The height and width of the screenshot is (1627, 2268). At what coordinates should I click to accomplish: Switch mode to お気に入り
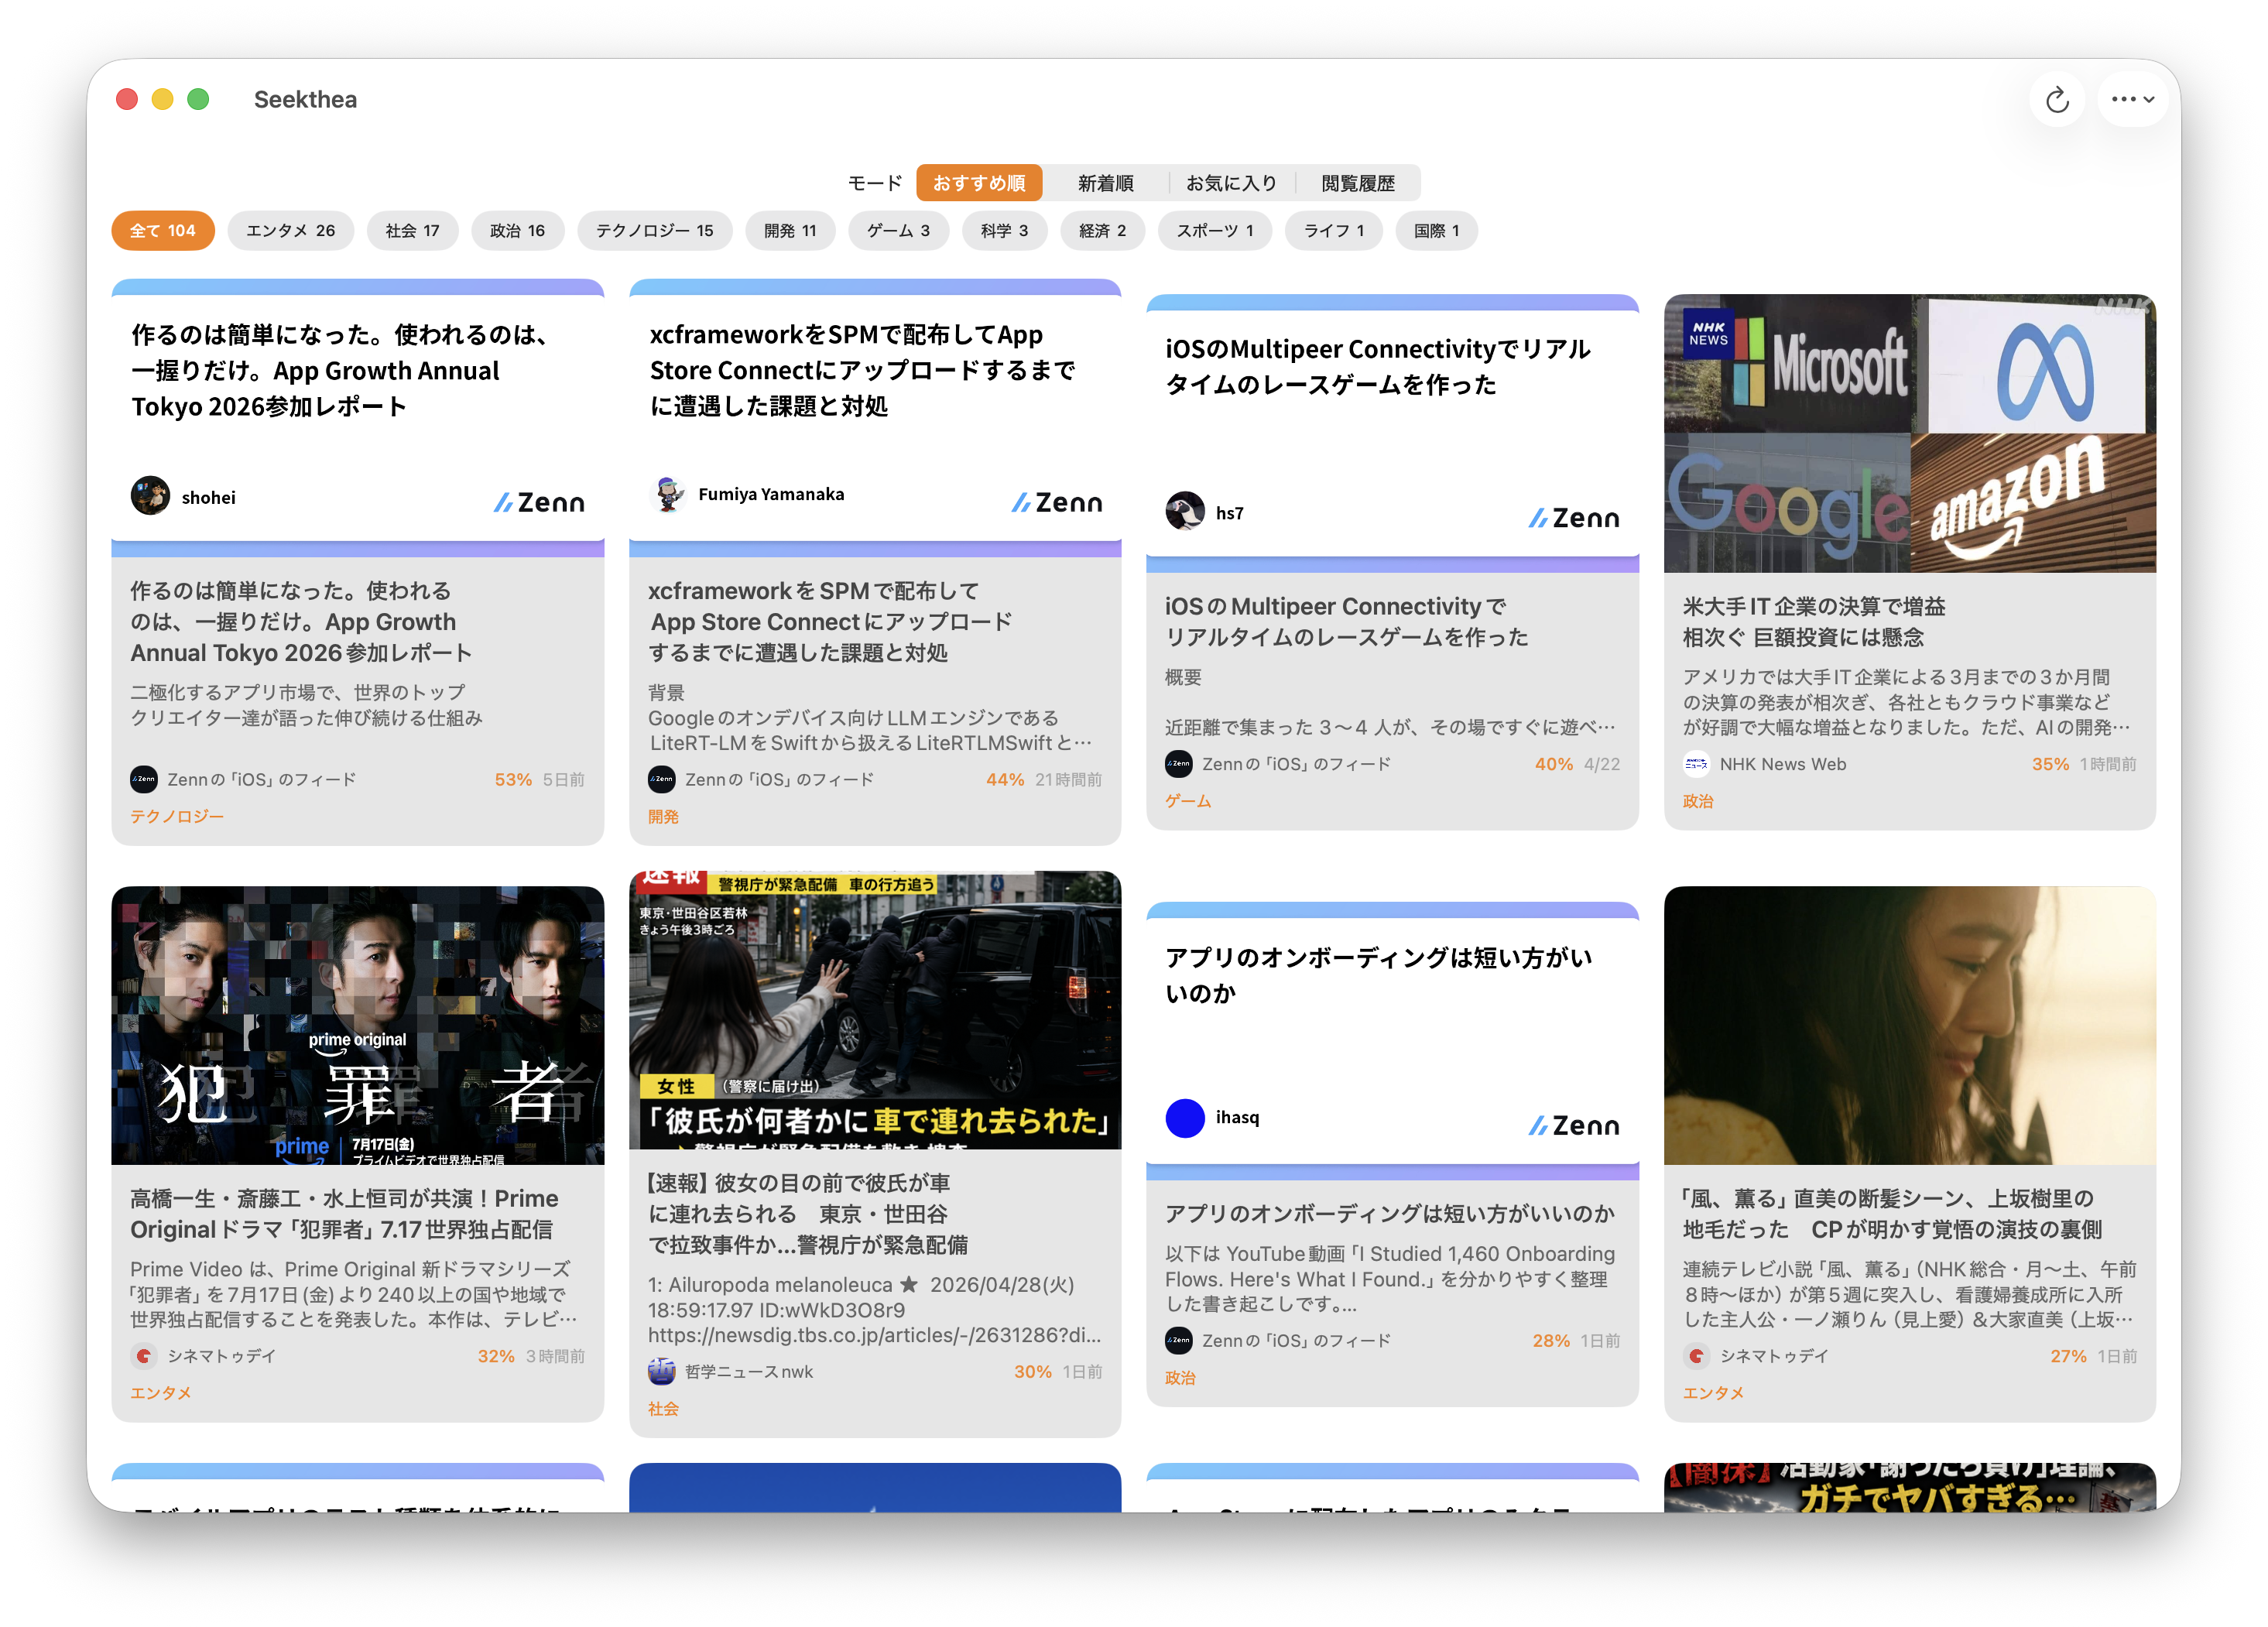(1231, 183)
